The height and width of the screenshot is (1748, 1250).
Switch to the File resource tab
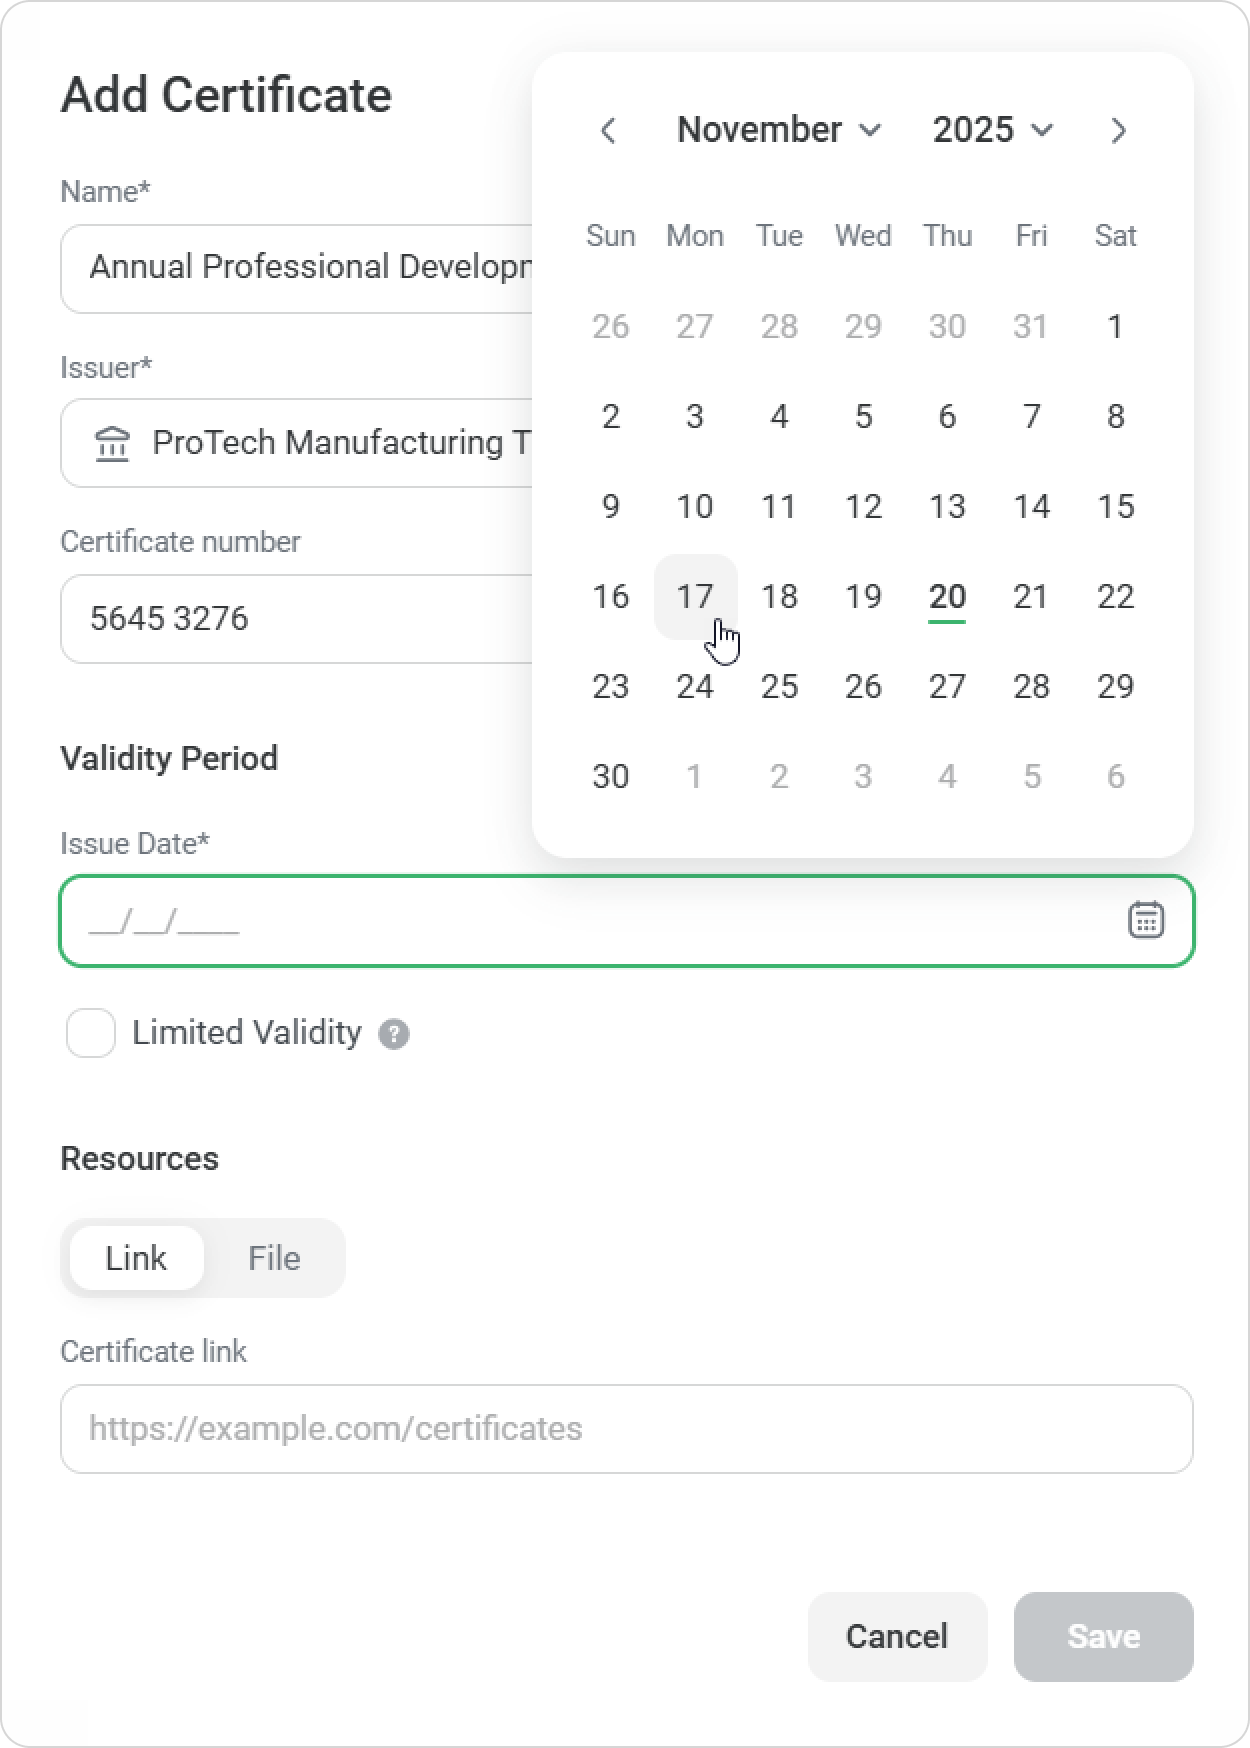tap(274, 1258)
